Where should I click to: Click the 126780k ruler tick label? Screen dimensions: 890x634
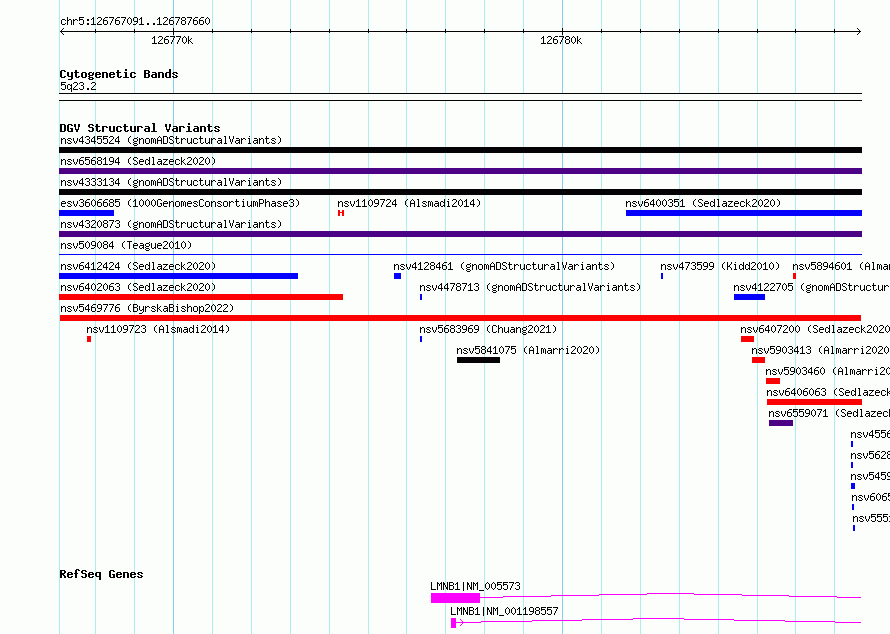point(561,40)
